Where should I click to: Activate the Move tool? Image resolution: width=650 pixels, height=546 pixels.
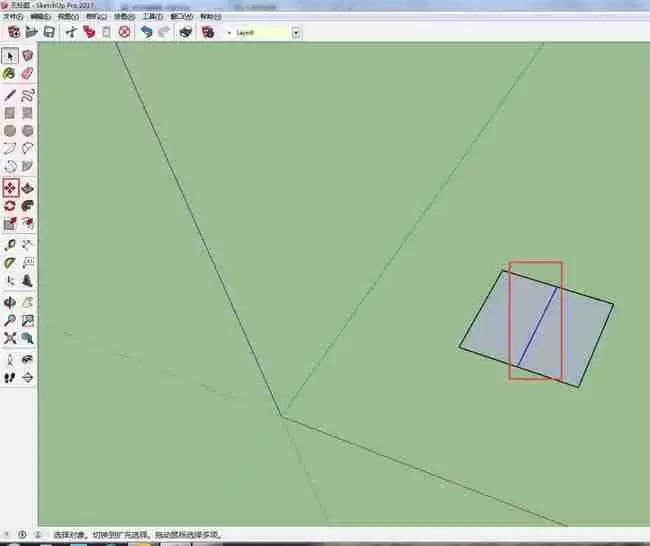[10, 188]
